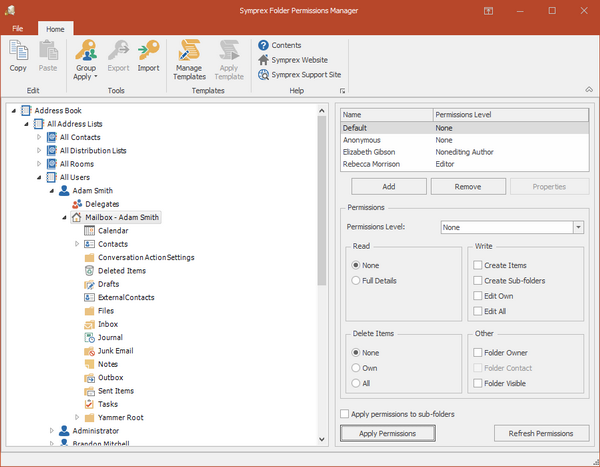Check Folder Owner option
Viewport: 600px width, 467px height.
[478, 353]
